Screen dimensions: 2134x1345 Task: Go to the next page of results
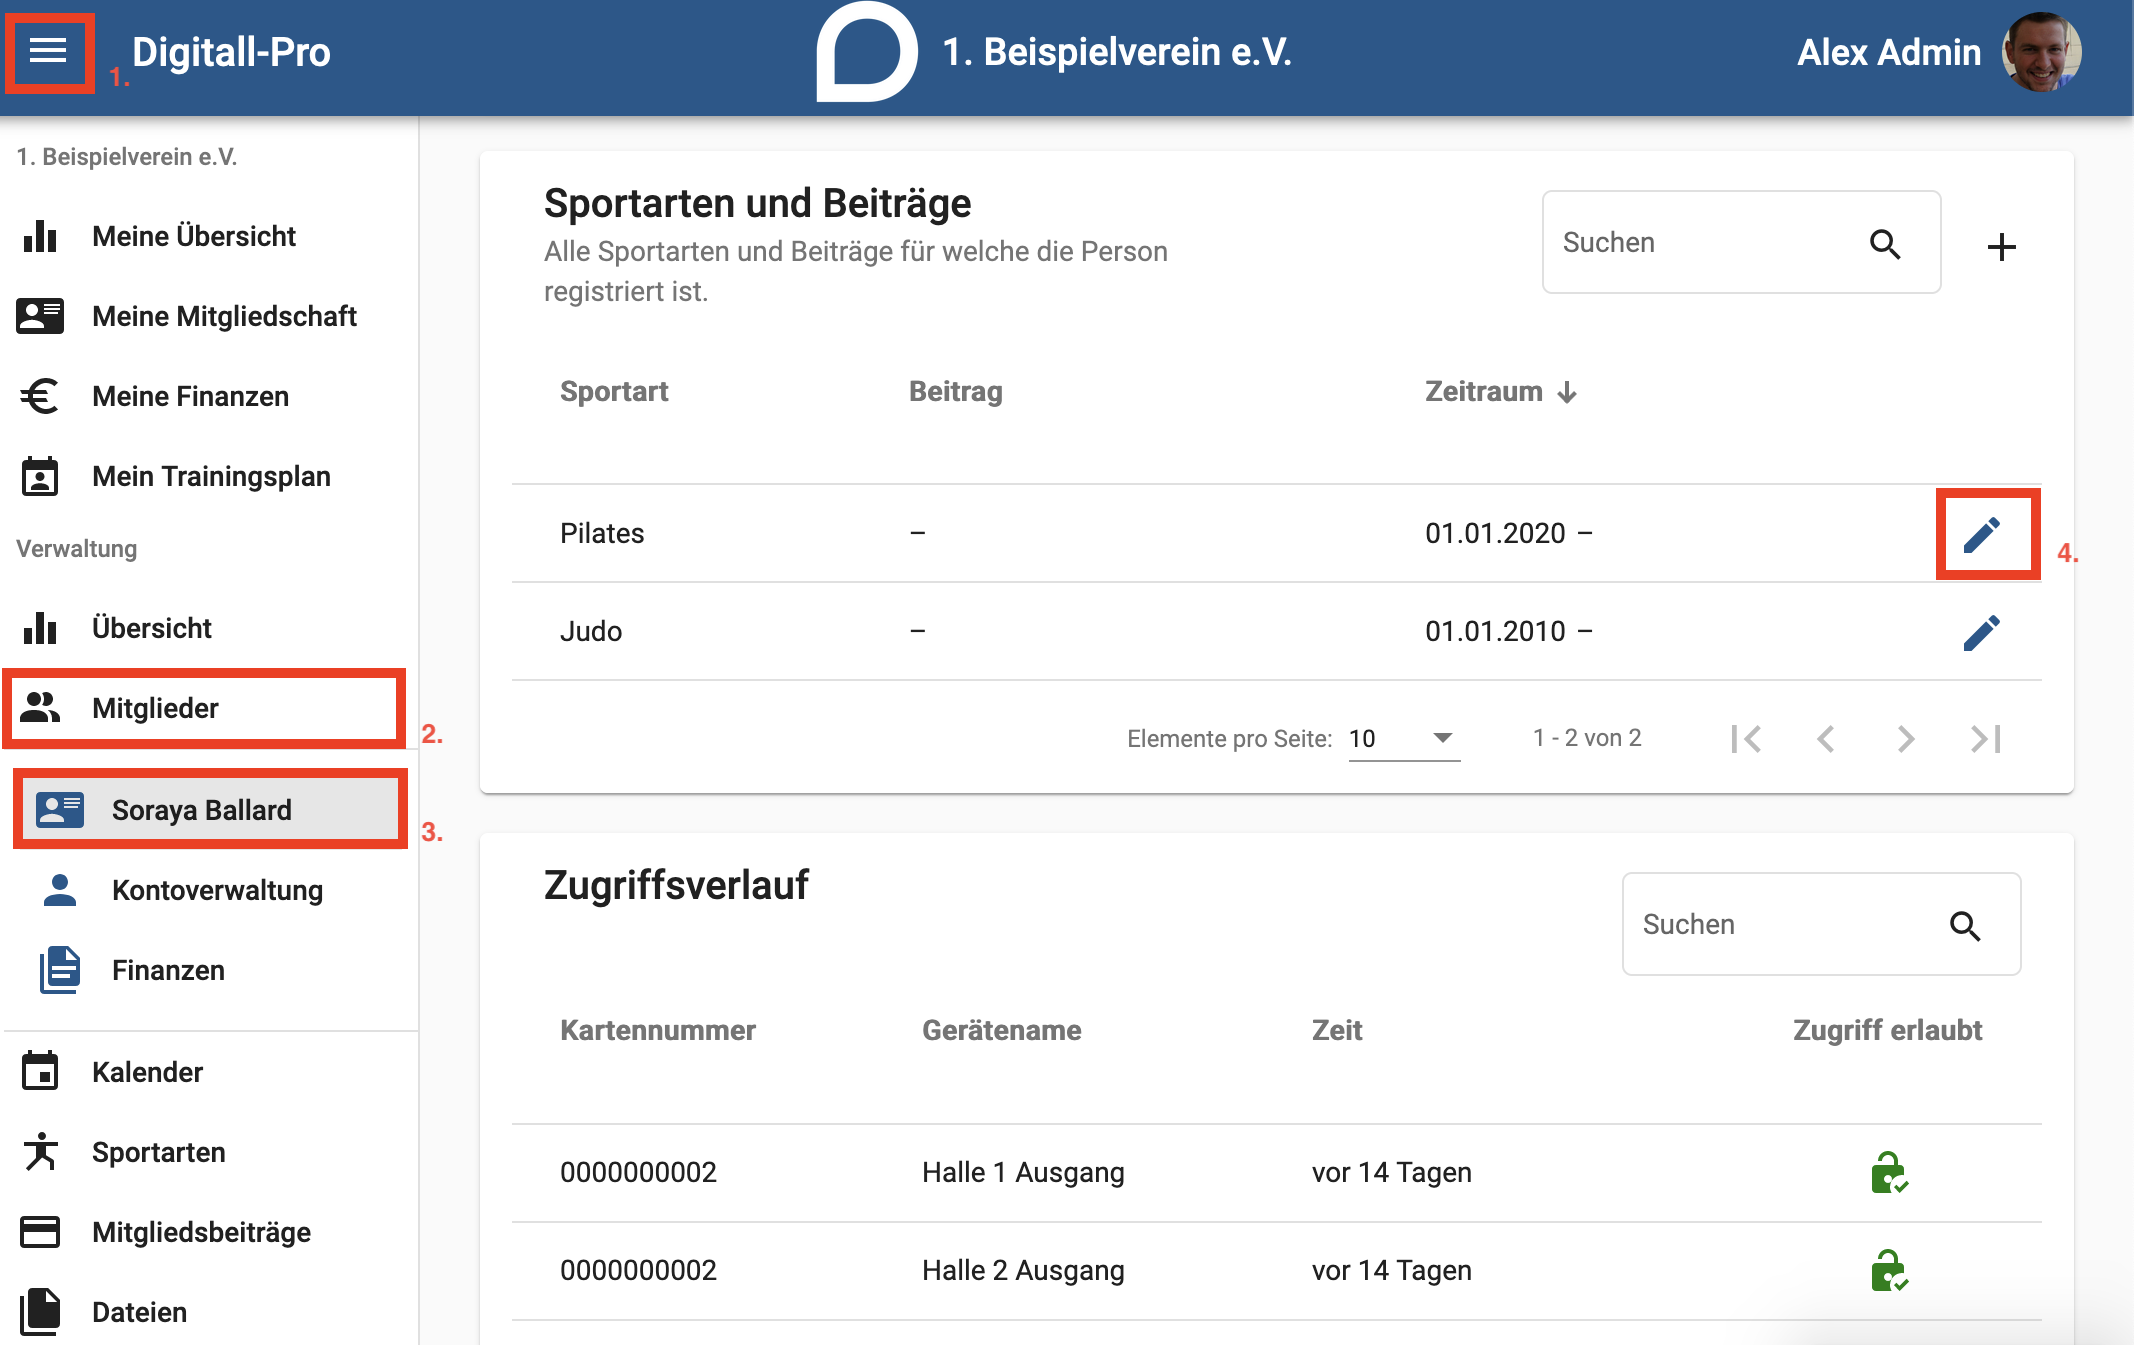[1905, 738]
